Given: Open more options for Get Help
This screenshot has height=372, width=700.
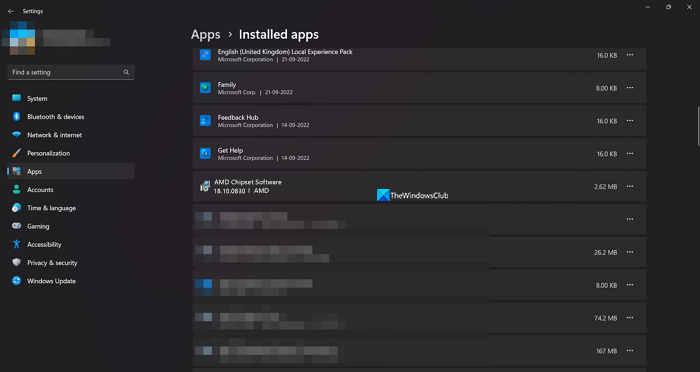Looking at the screenshot, I should click(x=630, y=154).
